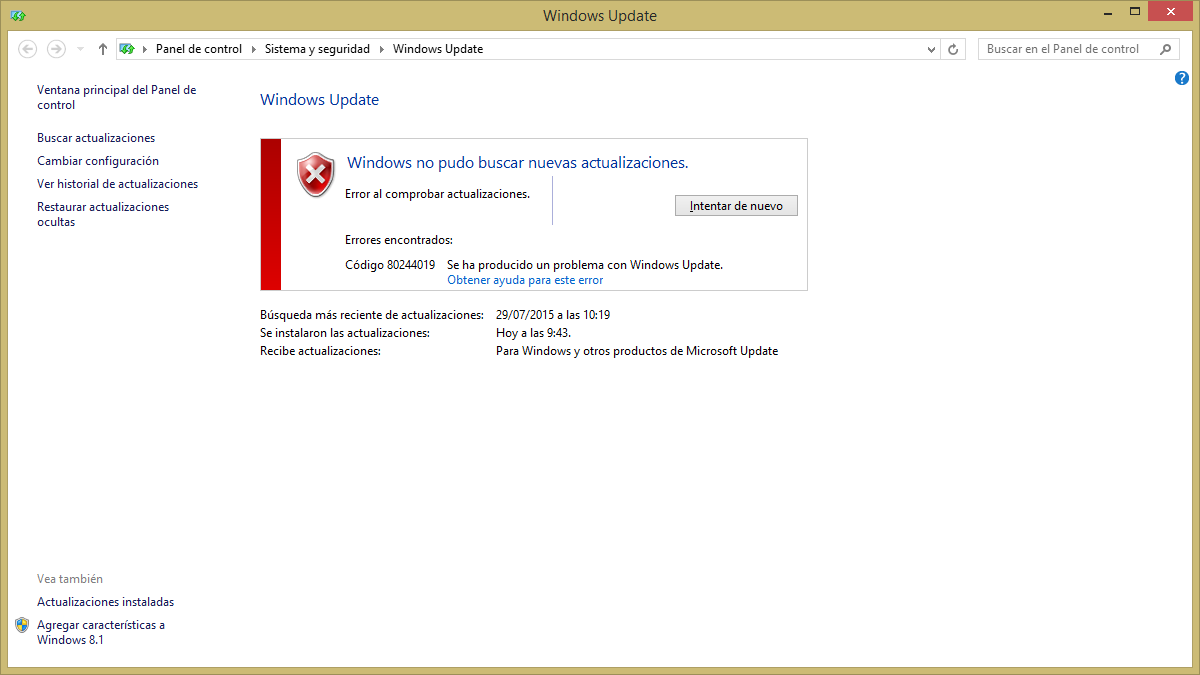Click the Errores encontrados label
The width and height of the screenshot is (1200, 675).
click(x=399, y=240)
